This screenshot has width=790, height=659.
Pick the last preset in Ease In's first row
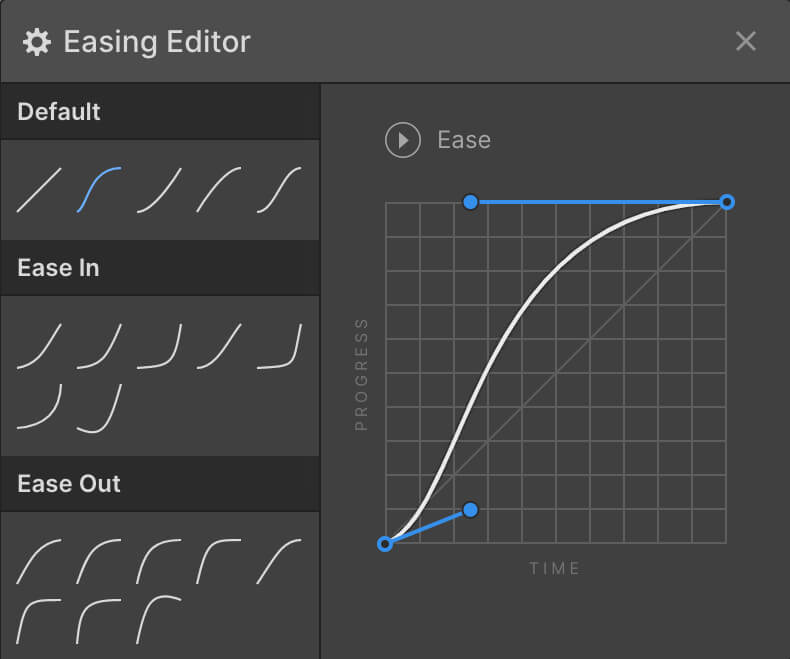[x=279, y=346]
